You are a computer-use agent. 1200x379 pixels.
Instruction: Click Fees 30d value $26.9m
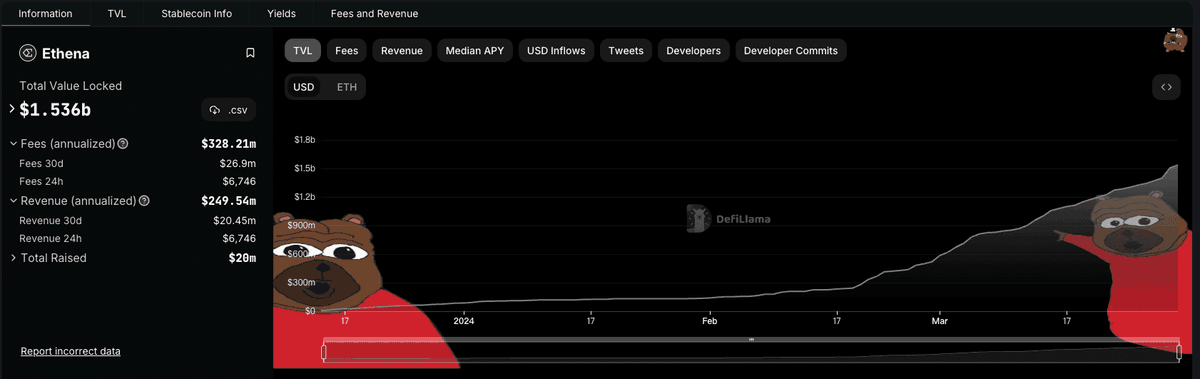point(238,163)
